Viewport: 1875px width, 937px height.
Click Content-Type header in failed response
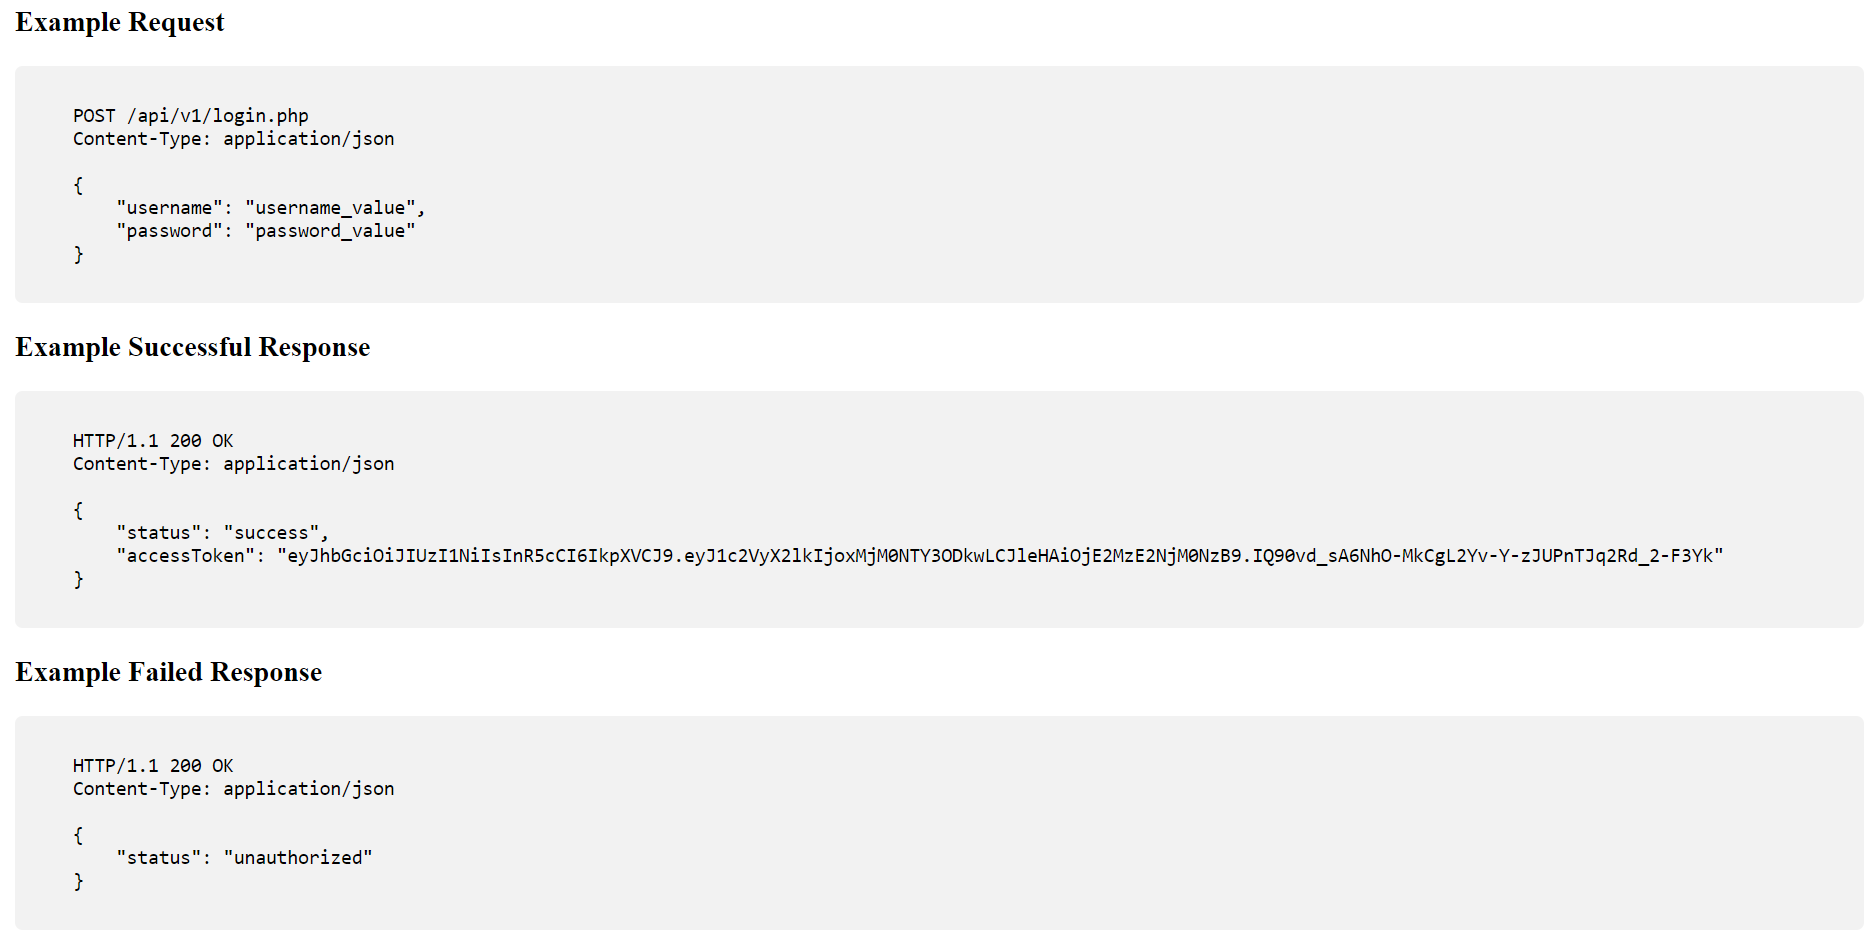(x=234, y=789)
